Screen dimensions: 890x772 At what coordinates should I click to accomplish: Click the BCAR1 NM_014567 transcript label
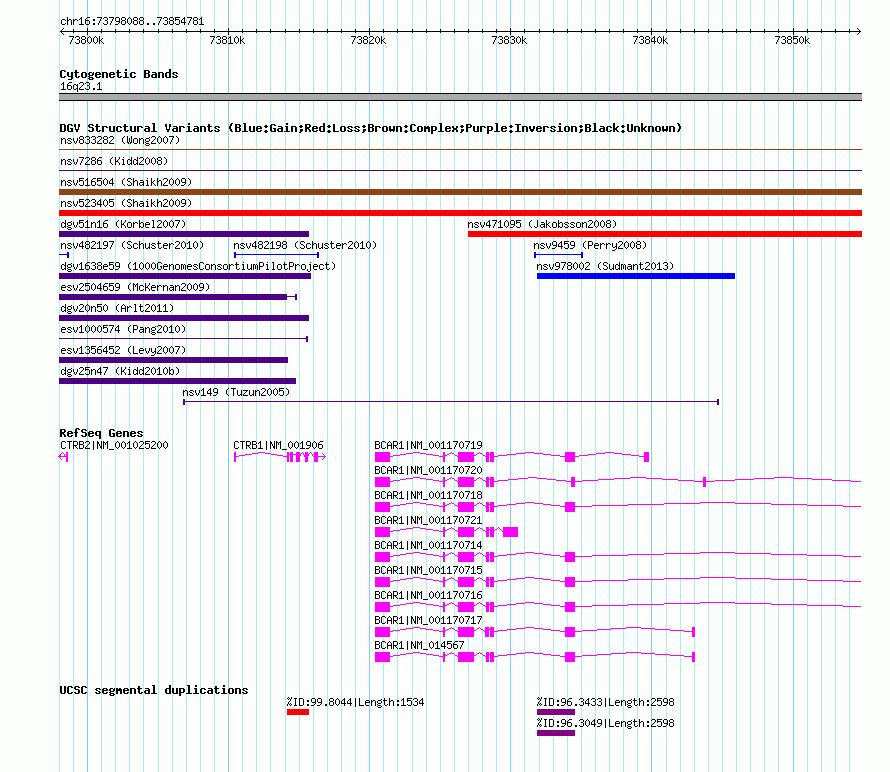419,645
